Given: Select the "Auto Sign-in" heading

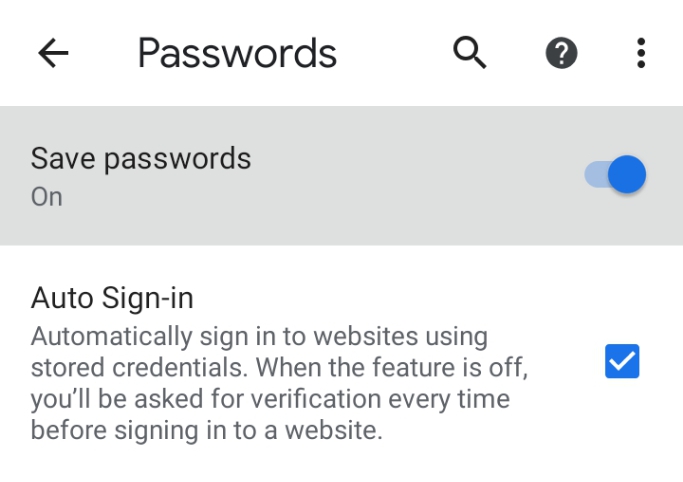Looking at the screenshot, I should 112,299.
